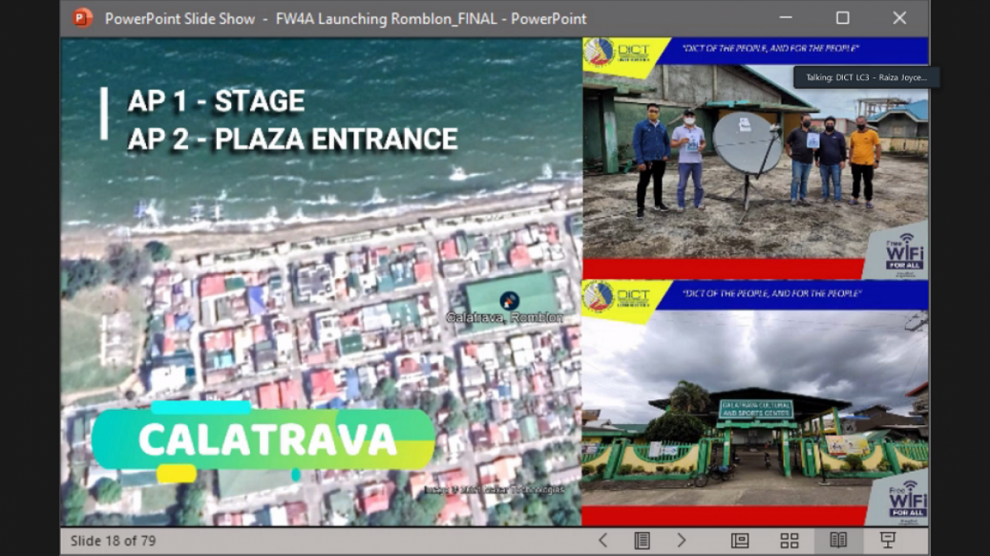Advance to next slide arrow
Screen dimensions: 990x556
681,541
